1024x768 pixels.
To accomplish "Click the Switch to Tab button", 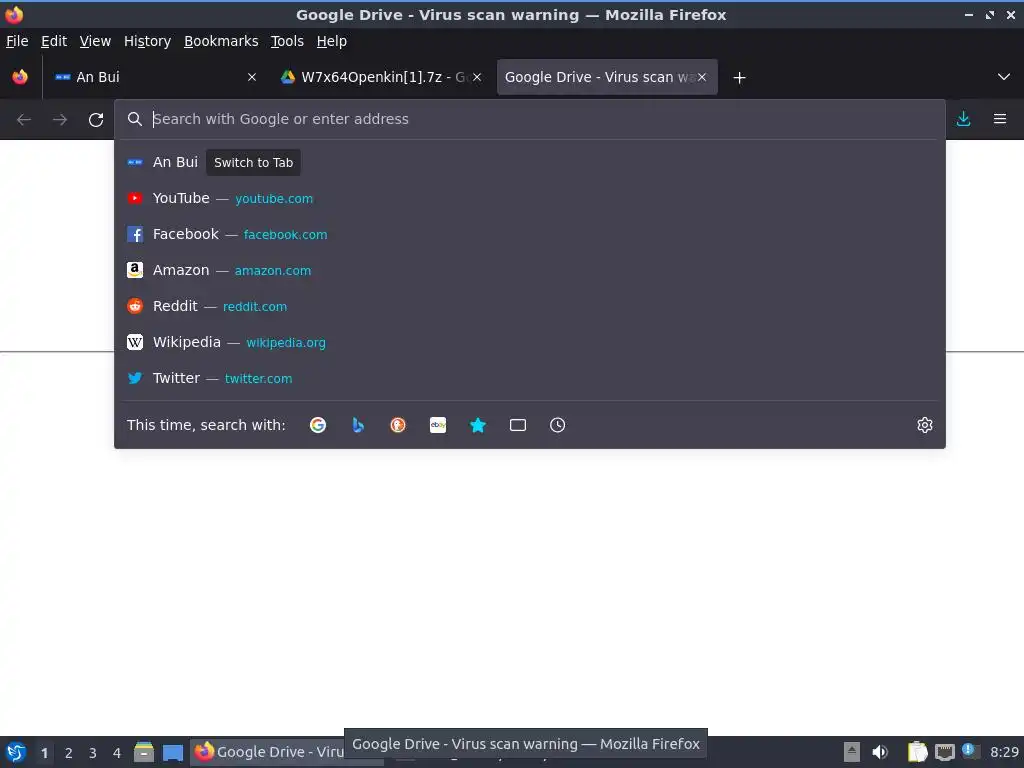I will (x=253, y=163).
